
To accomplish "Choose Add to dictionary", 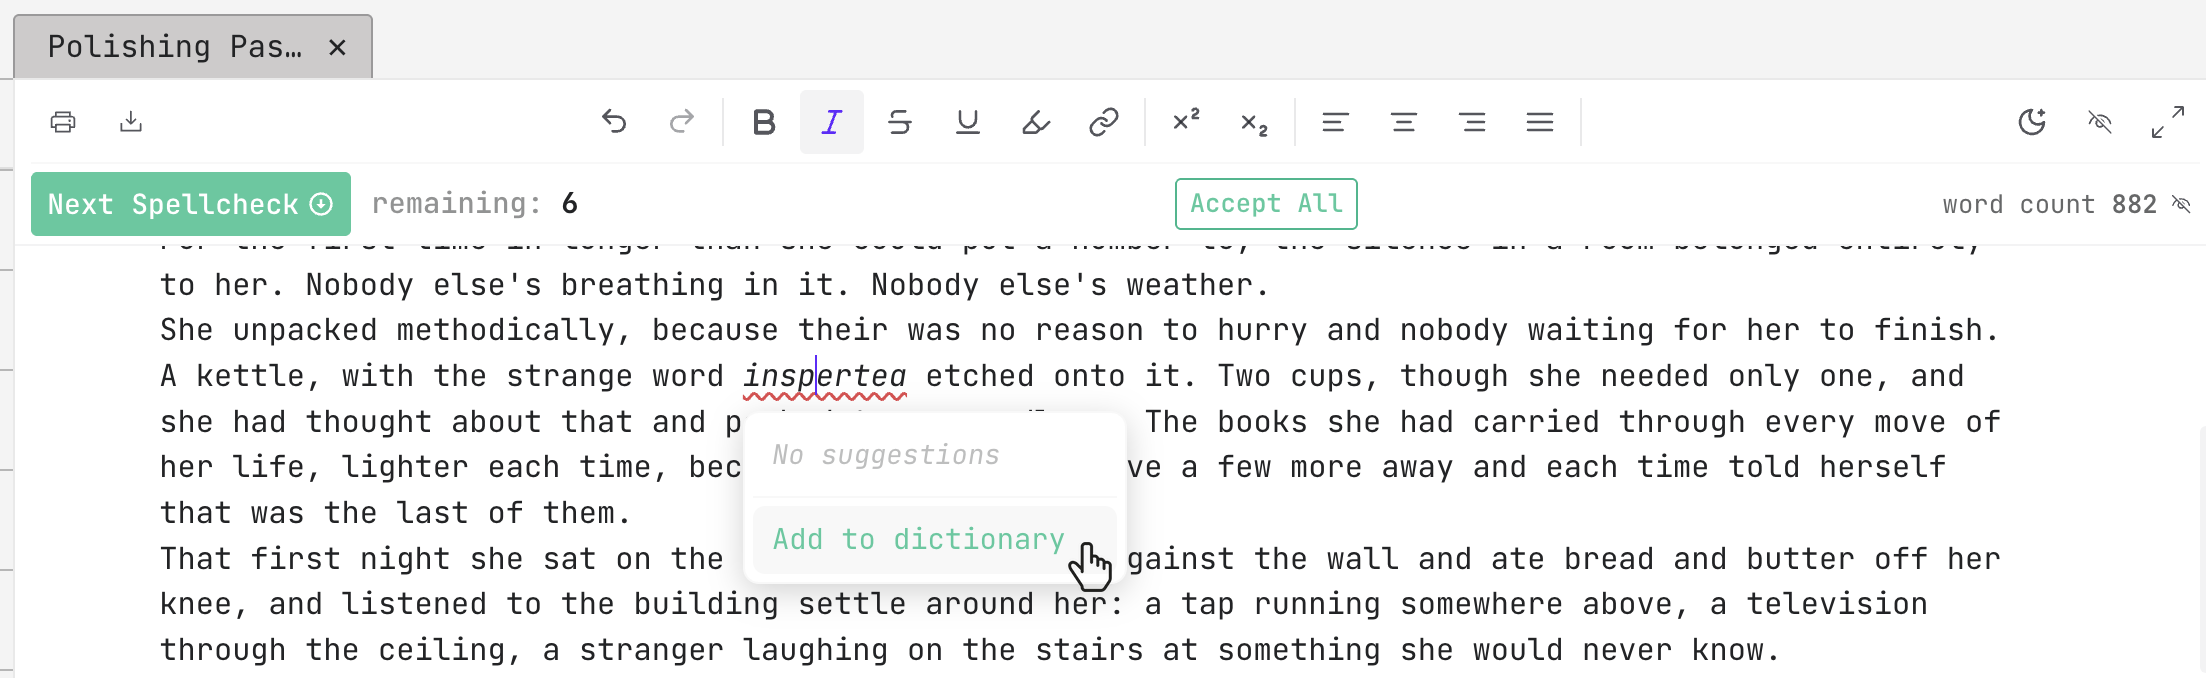I will pyautogui.click(x=934, y=540).
